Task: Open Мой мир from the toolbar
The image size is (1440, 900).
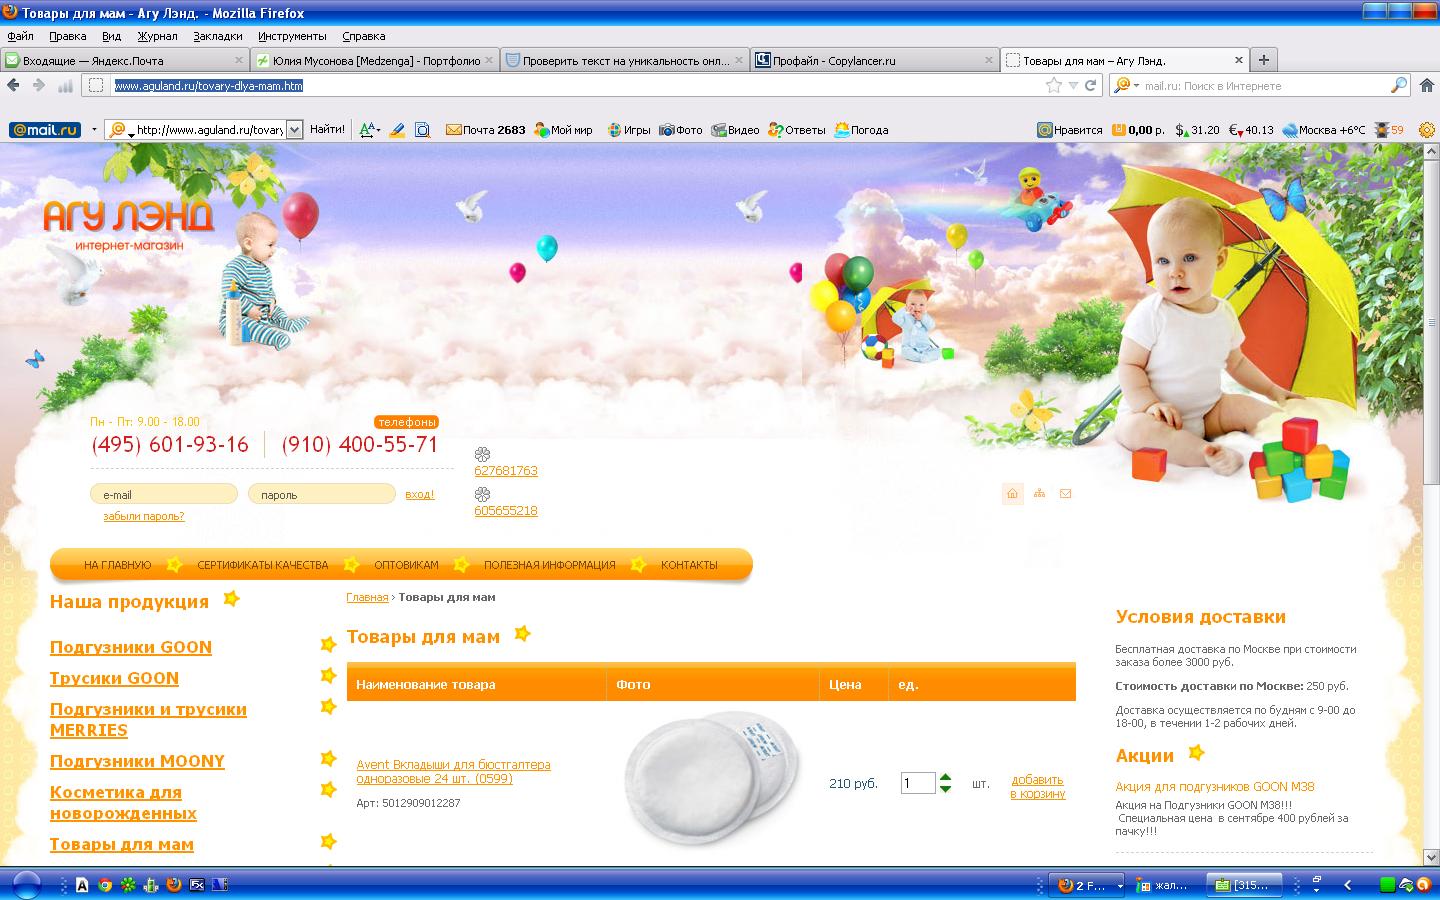Action: [563, 130]
